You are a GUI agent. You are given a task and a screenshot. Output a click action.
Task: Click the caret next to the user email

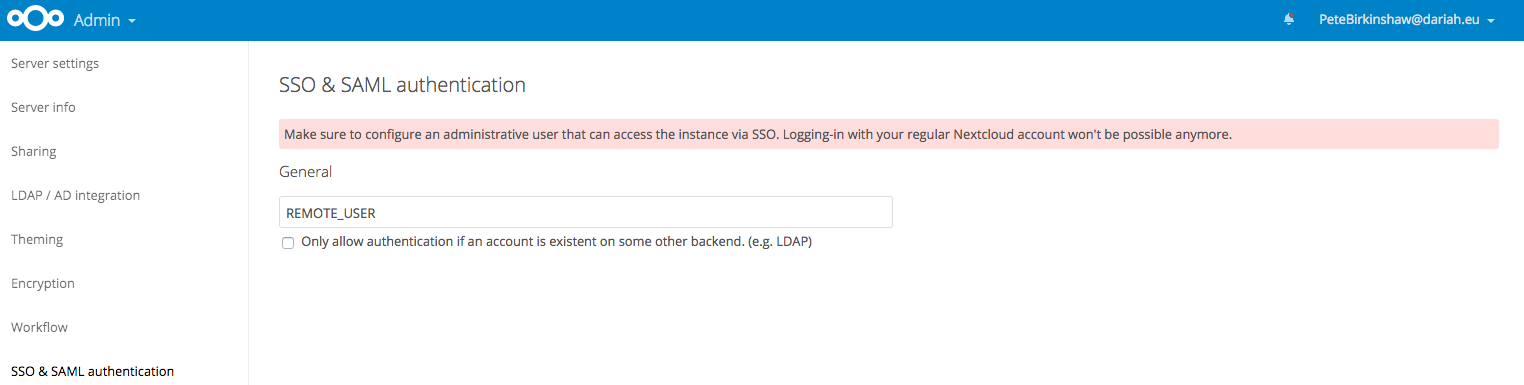(x=1491, y=21)
